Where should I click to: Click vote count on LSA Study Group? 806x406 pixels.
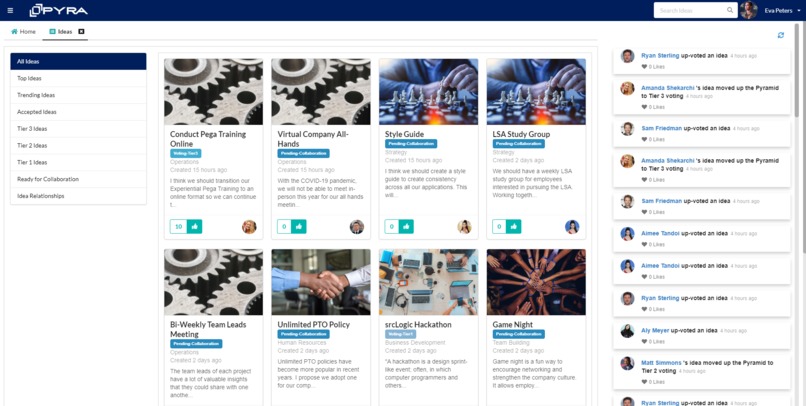(499, 227)
